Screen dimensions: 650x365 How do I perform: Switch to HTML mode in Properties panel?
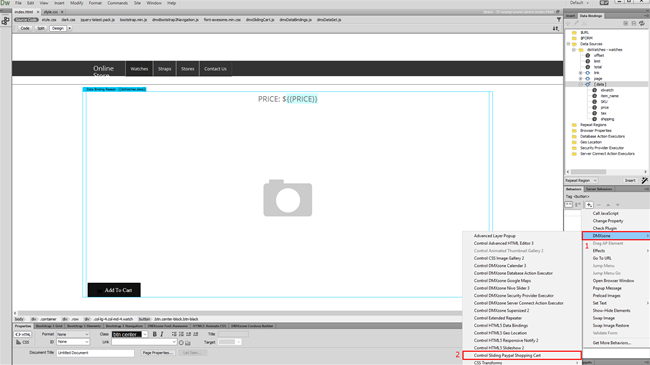click(x=23, y=334)
